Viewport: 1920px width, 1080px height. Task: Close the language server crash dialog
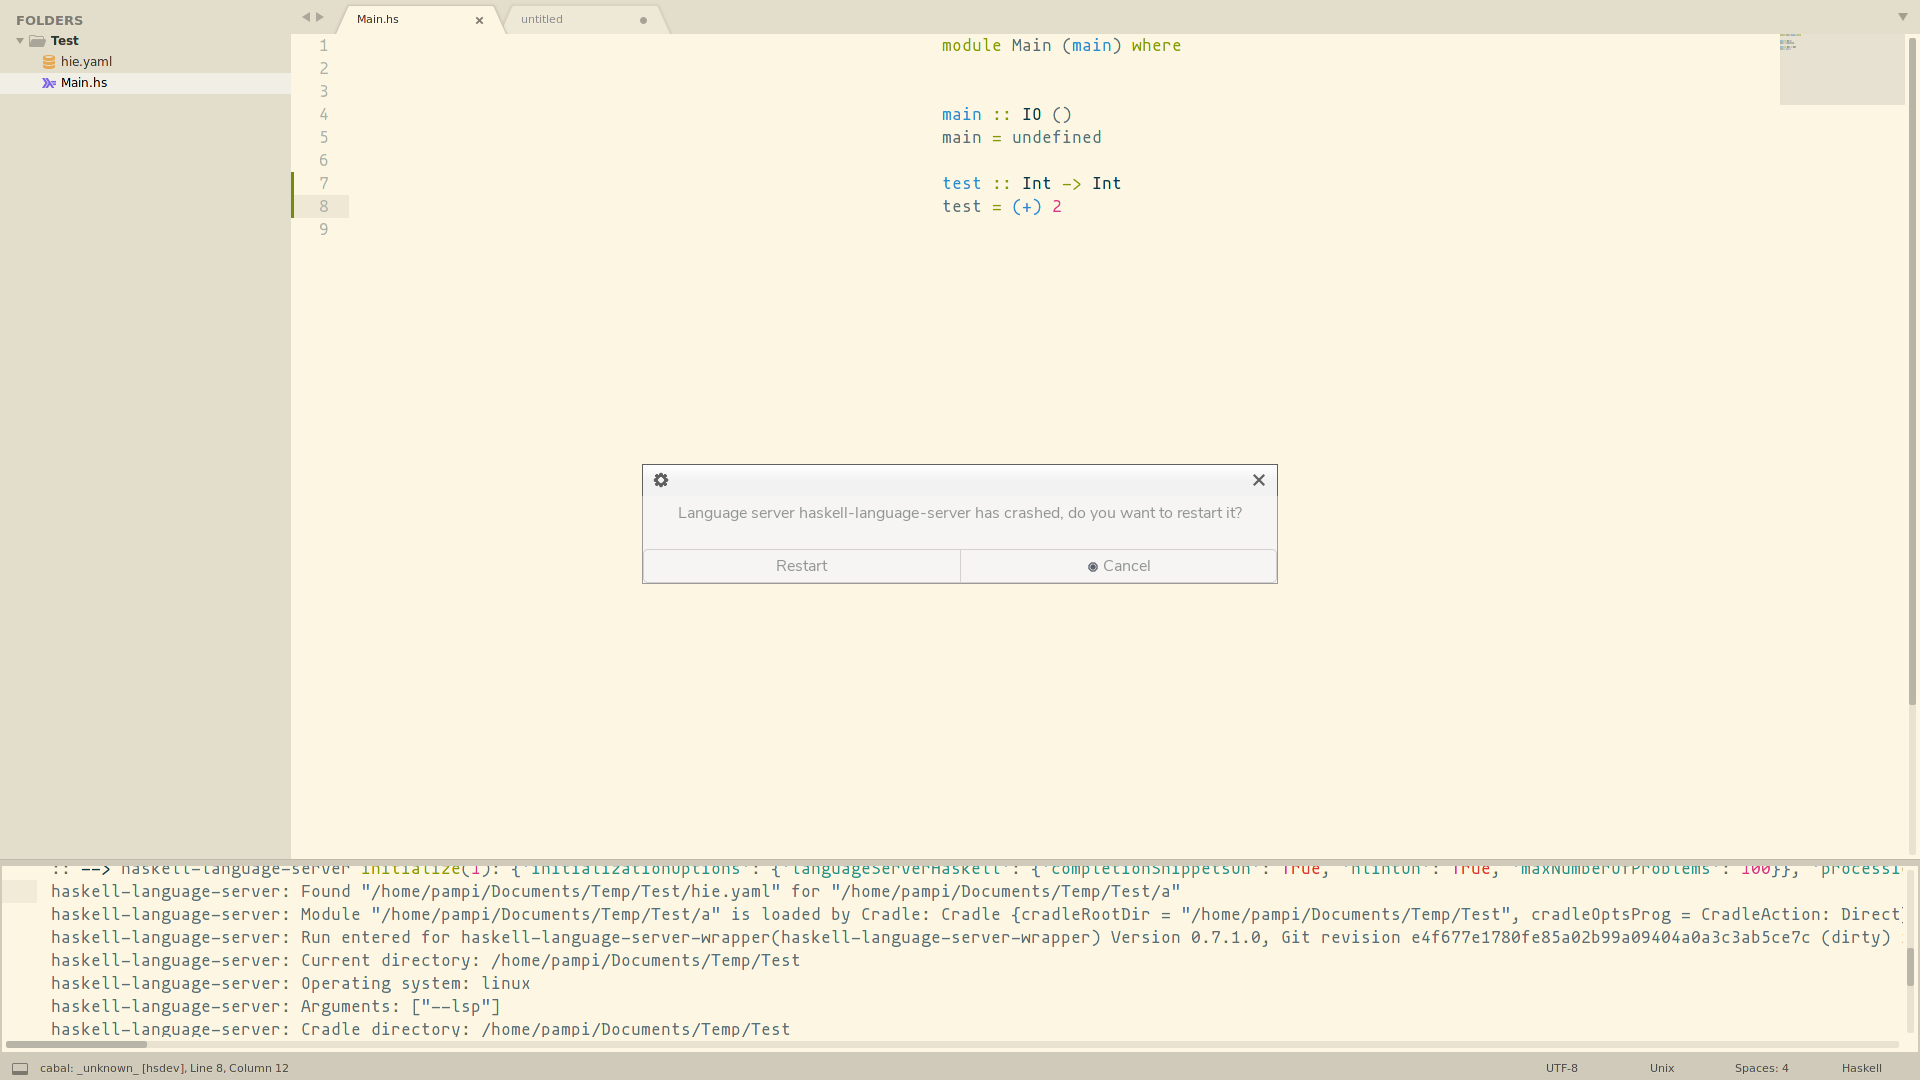tap(1259, 480)
